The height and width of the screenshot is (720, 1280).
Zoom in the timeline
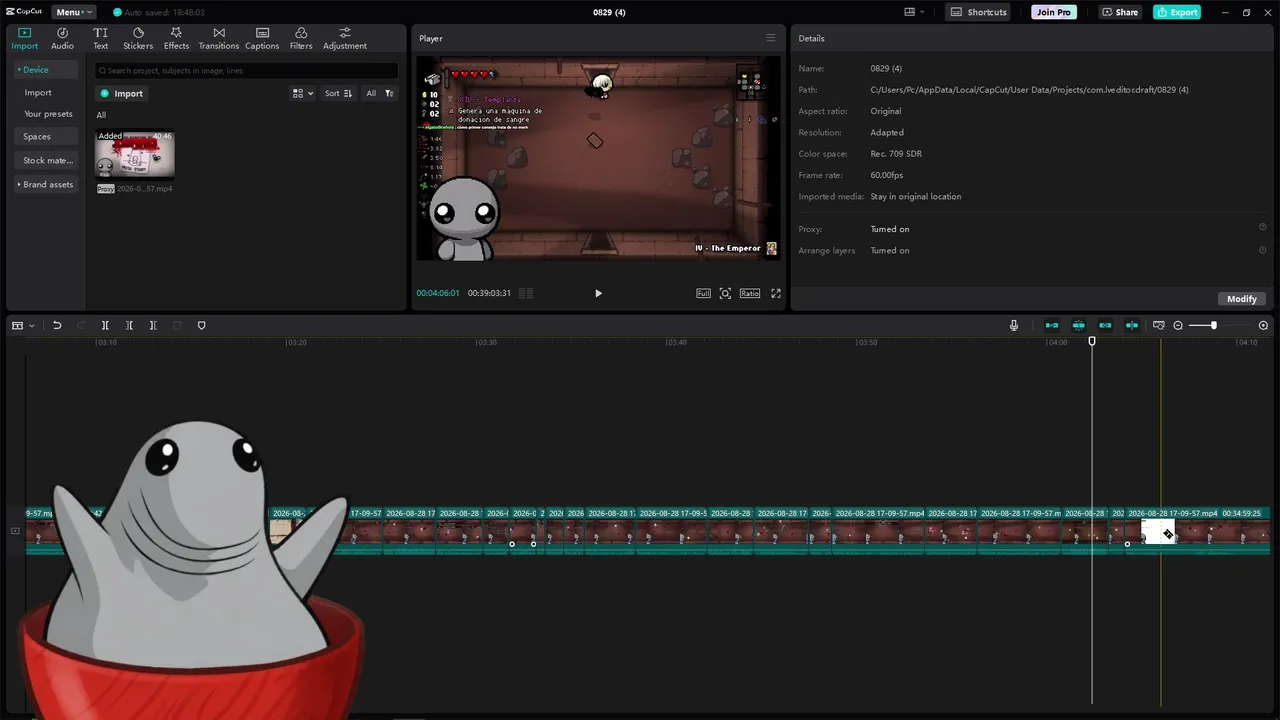[x=1263, y=325]
